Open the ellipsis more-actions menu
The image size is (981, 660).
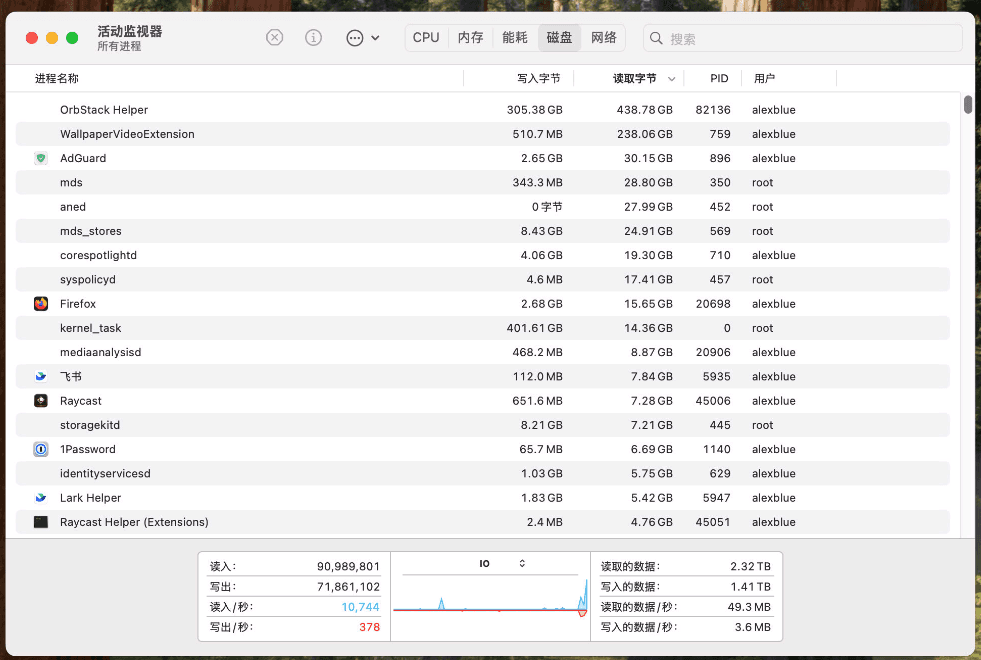click(362, 38)
